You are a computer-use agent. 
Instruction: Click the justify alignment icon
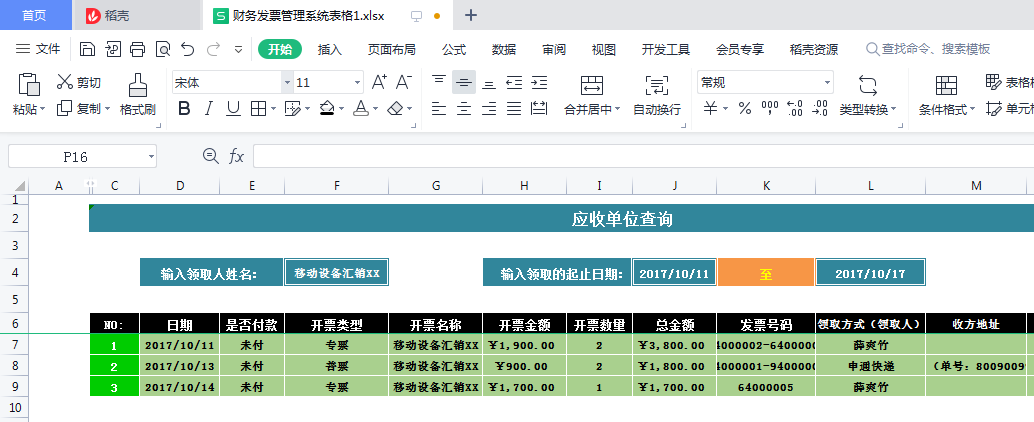(x=514, y=109)
